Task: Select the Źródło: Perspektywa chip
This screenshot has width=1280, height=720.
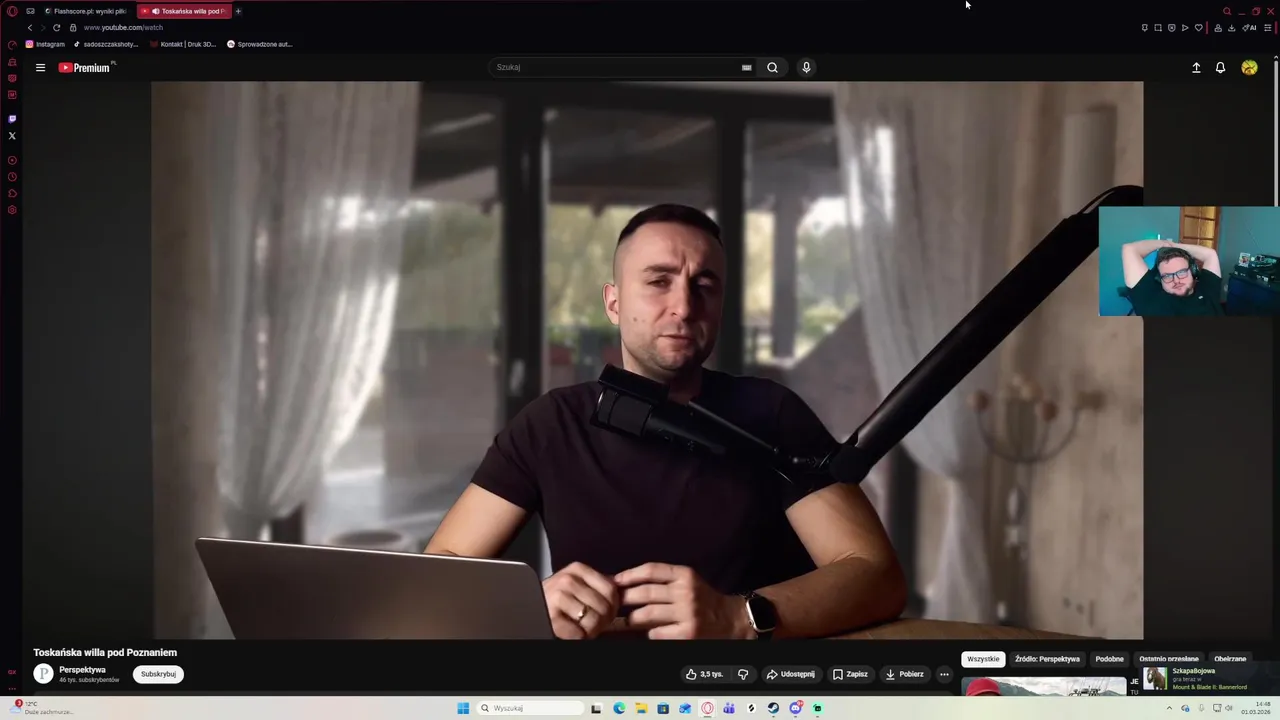Action: 1047,659
